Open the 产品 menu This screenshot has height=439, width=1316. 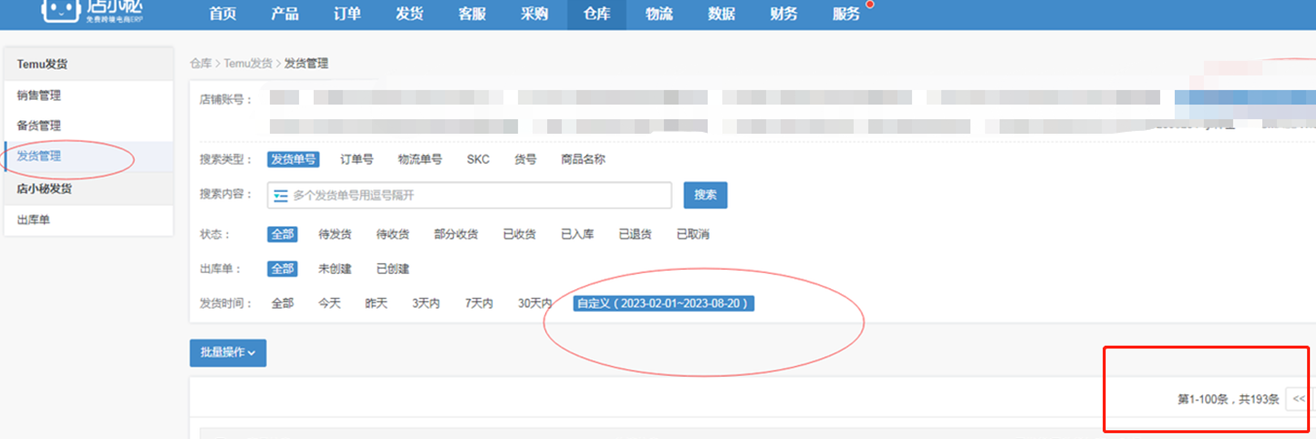pyautogui.click(x=285, y=14)
